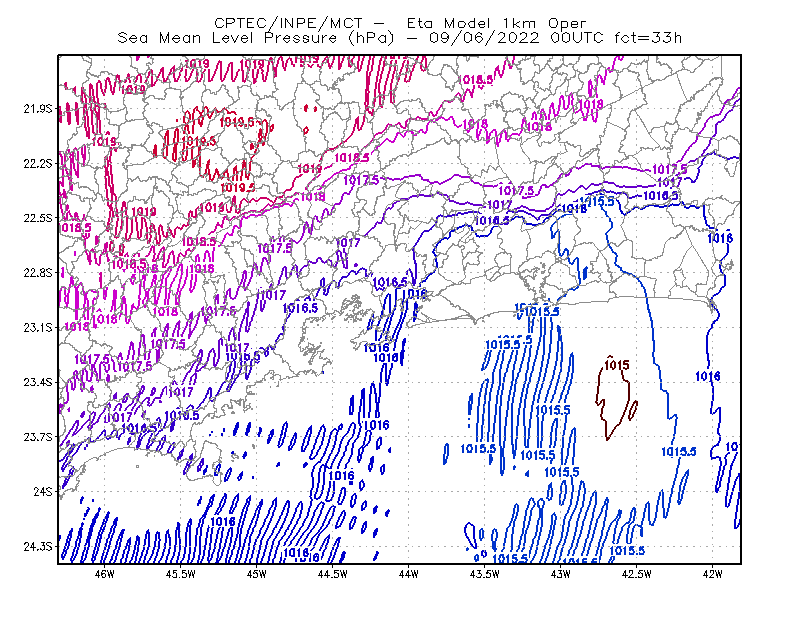Screen dimensions: 800x618
Task: Click the "24S" latitude axis label
Action: (43, 492)
